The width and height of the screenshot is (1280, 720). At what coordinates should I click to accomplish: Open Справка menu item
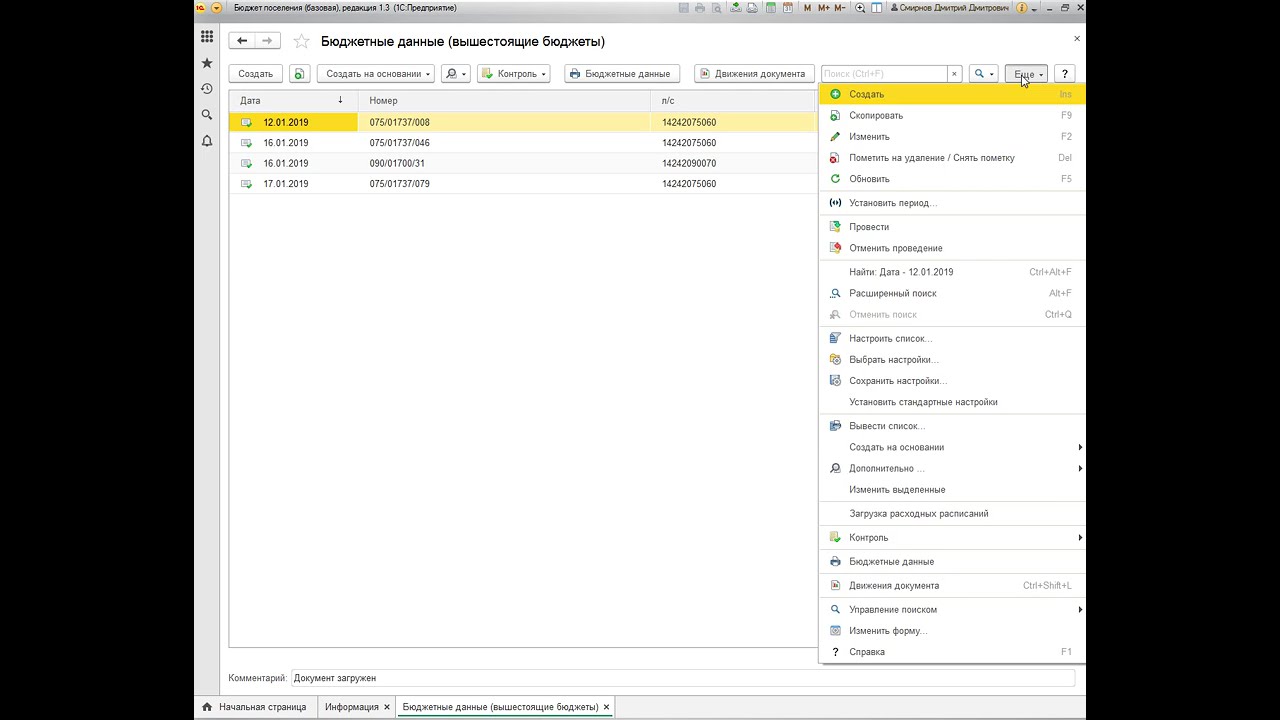pyautogui.click(x=951, y=652)
